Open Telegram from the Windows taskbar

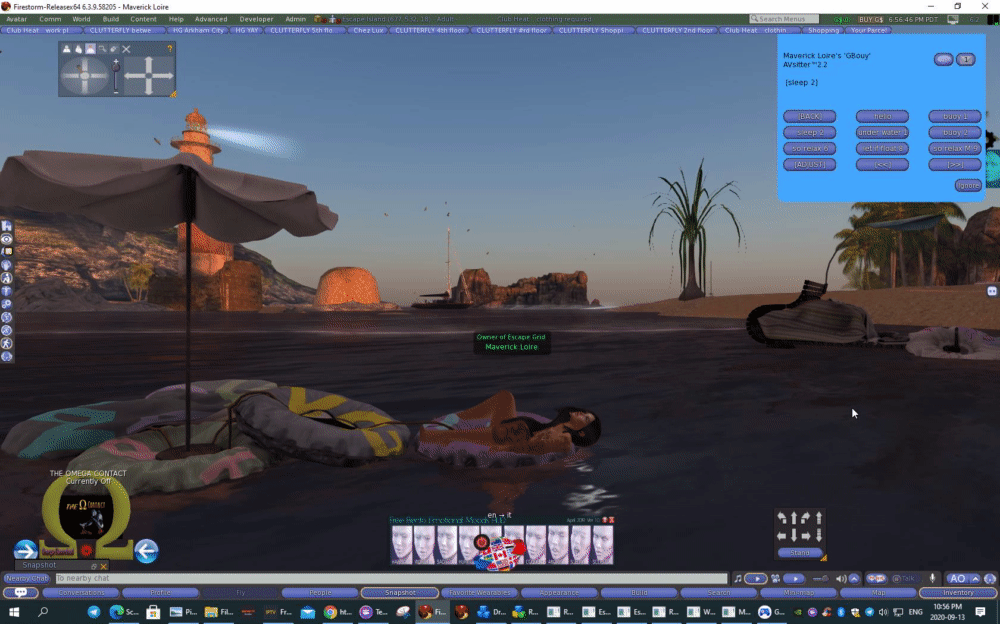(x=94, y=612)
